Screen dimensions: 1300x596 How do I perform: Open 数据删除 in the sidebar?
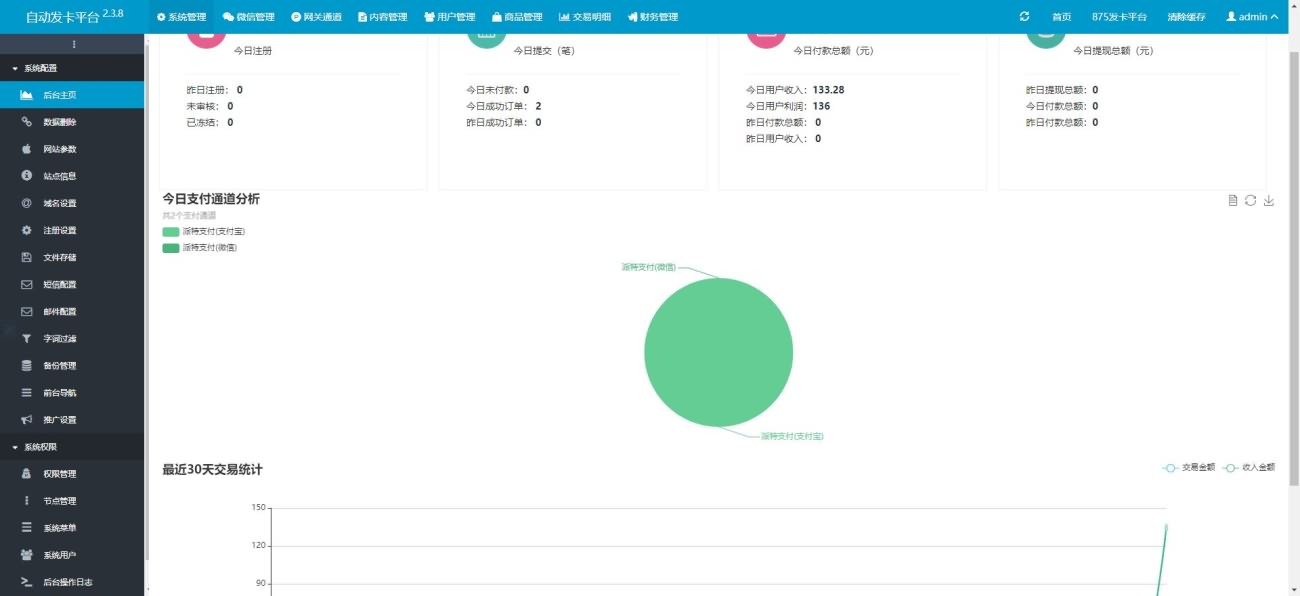pos(59,122)
